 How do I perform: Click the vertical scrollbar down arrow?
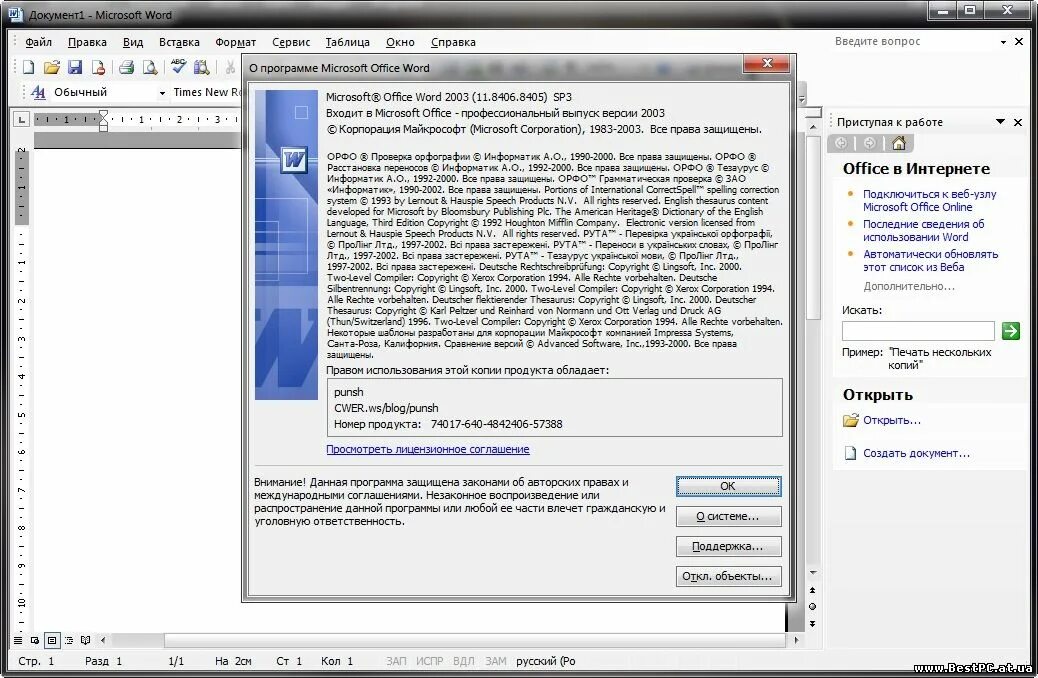(x=812, y=573)
